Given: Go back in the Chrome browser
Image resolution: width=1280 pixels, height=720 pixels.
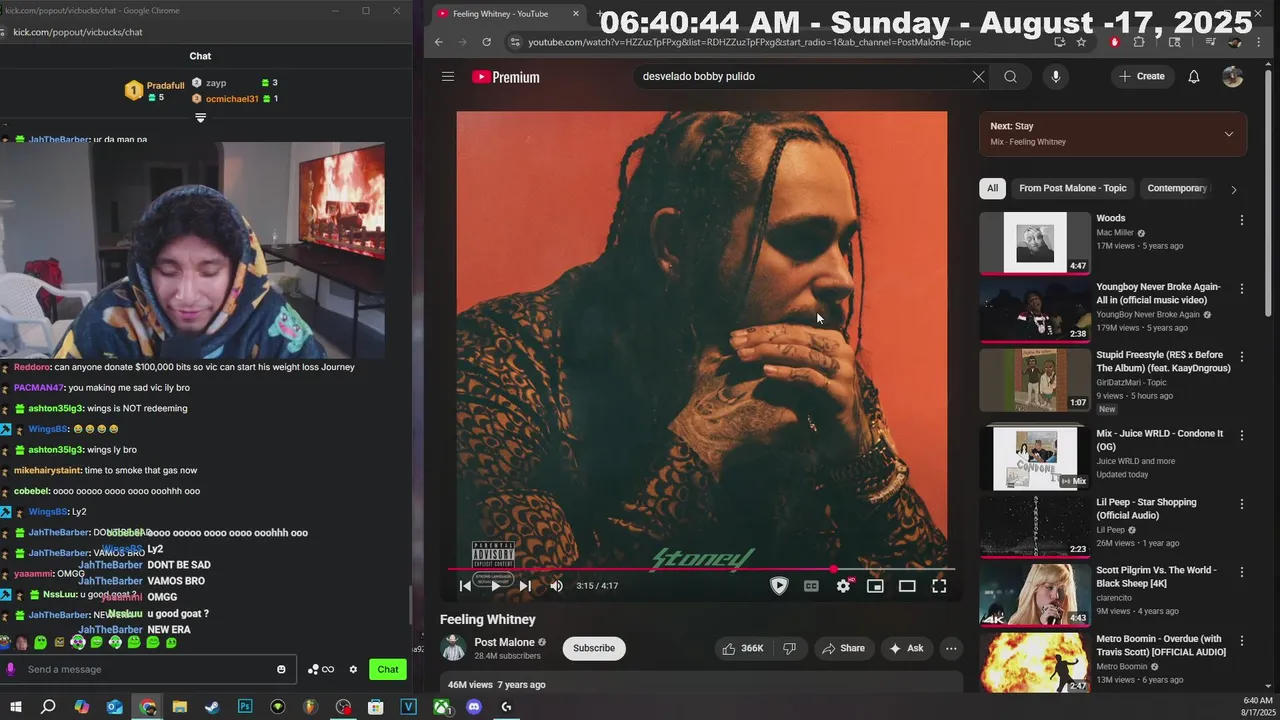Looking at the screenshot, I should click(x=438, y=42).
